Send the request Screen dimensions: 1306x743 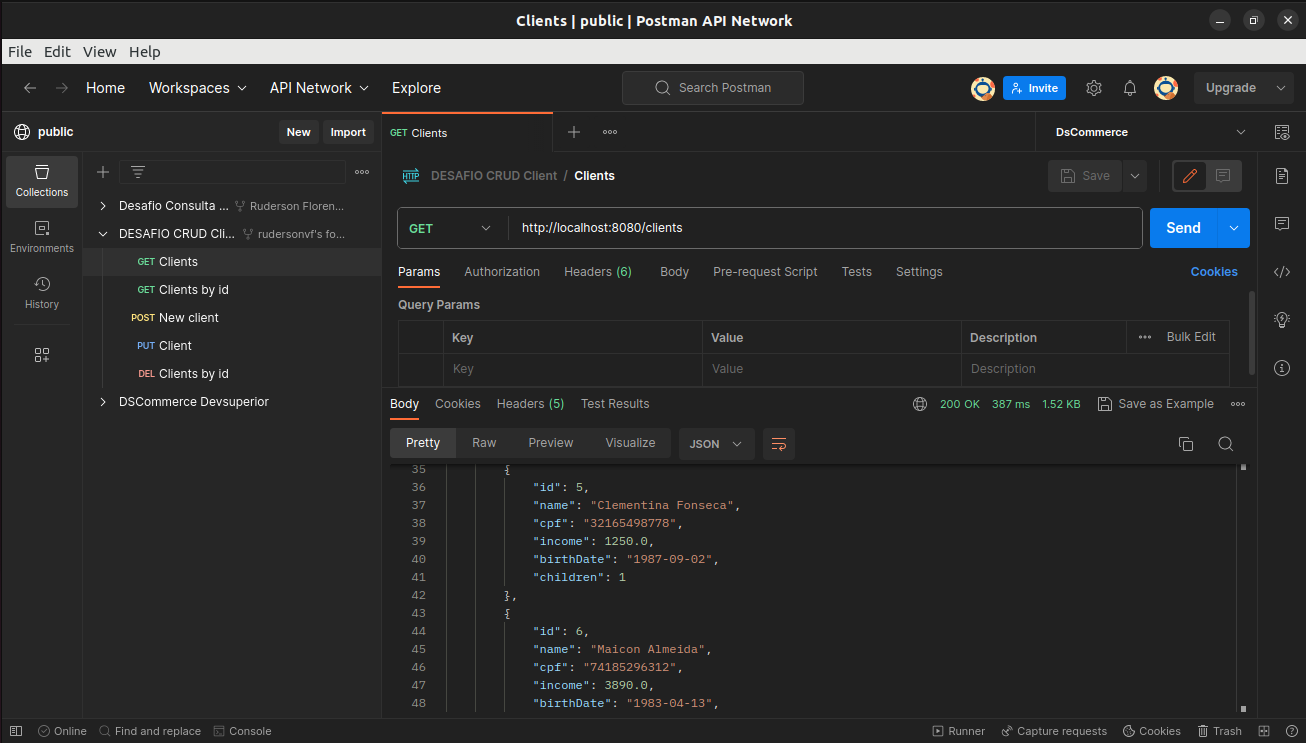(x=1183, y=228)
